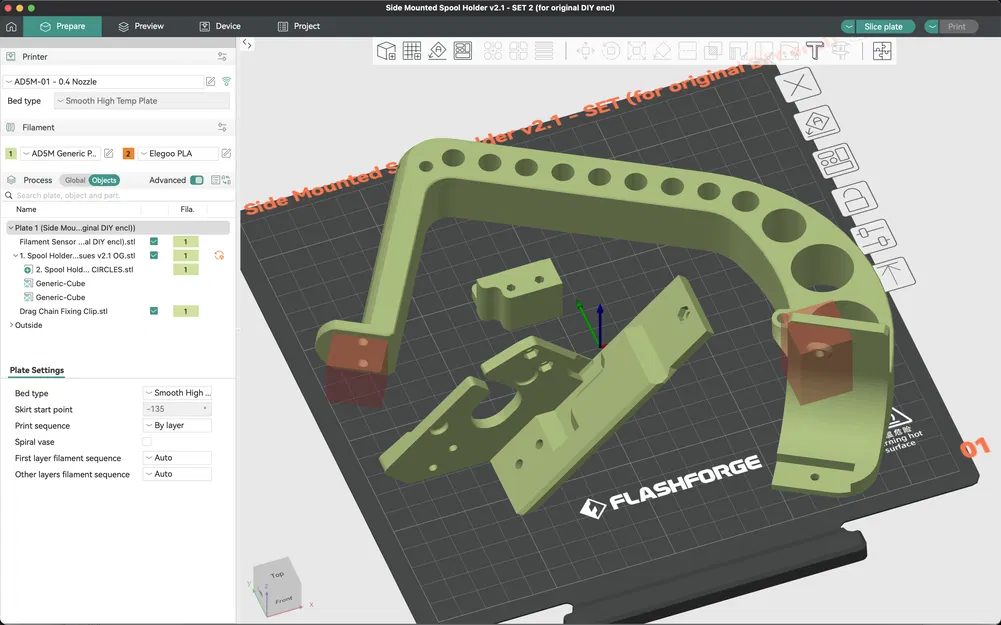Screen dimensions: 1001x625
Task: Uncheck printable box for Drag Chain Fixing Clip
Action: point(154,311)
